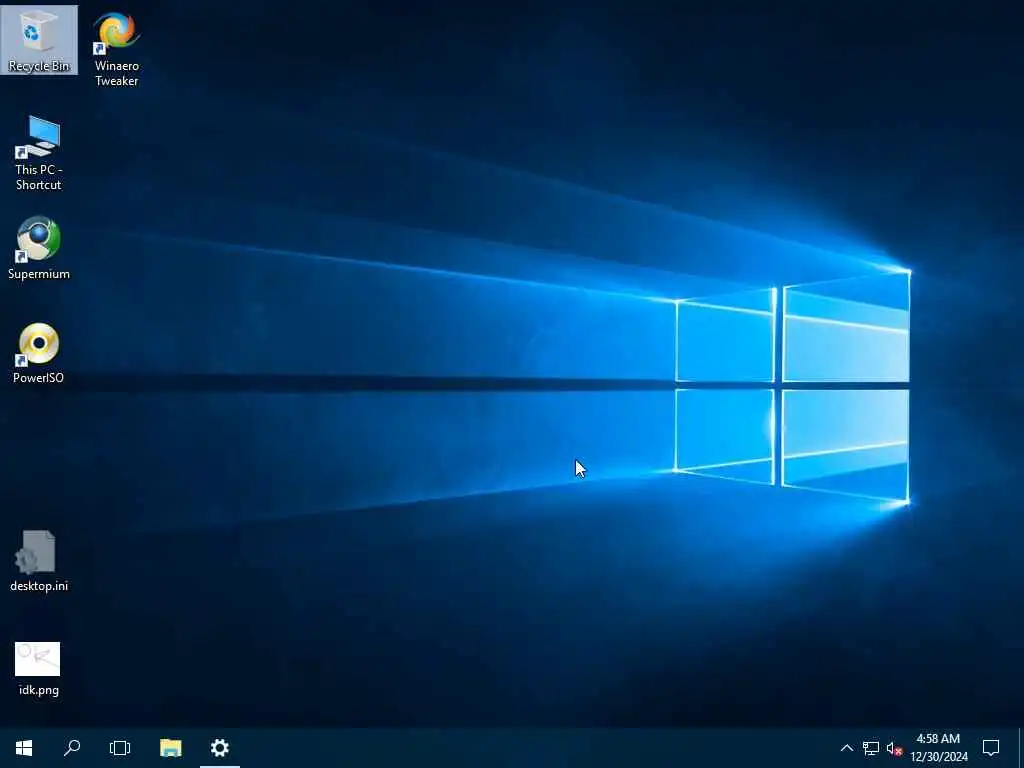The width and height of the screenshot is (1024, 768).
Task: Open the Action Center notifications icon
Action: pyautogui.click(x=991, y=748)
